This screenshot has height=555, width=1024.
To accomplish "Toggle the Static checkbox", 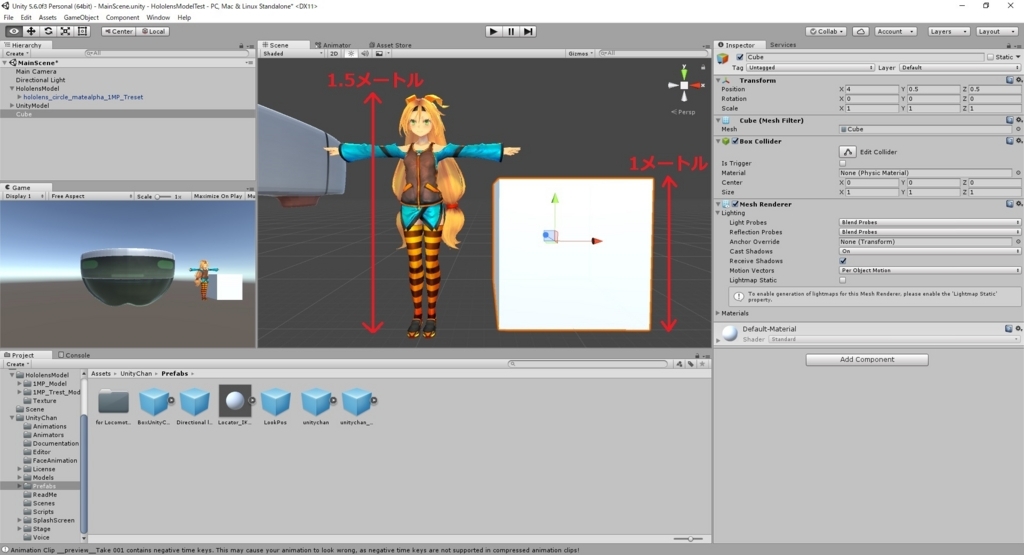I will 990,57.
